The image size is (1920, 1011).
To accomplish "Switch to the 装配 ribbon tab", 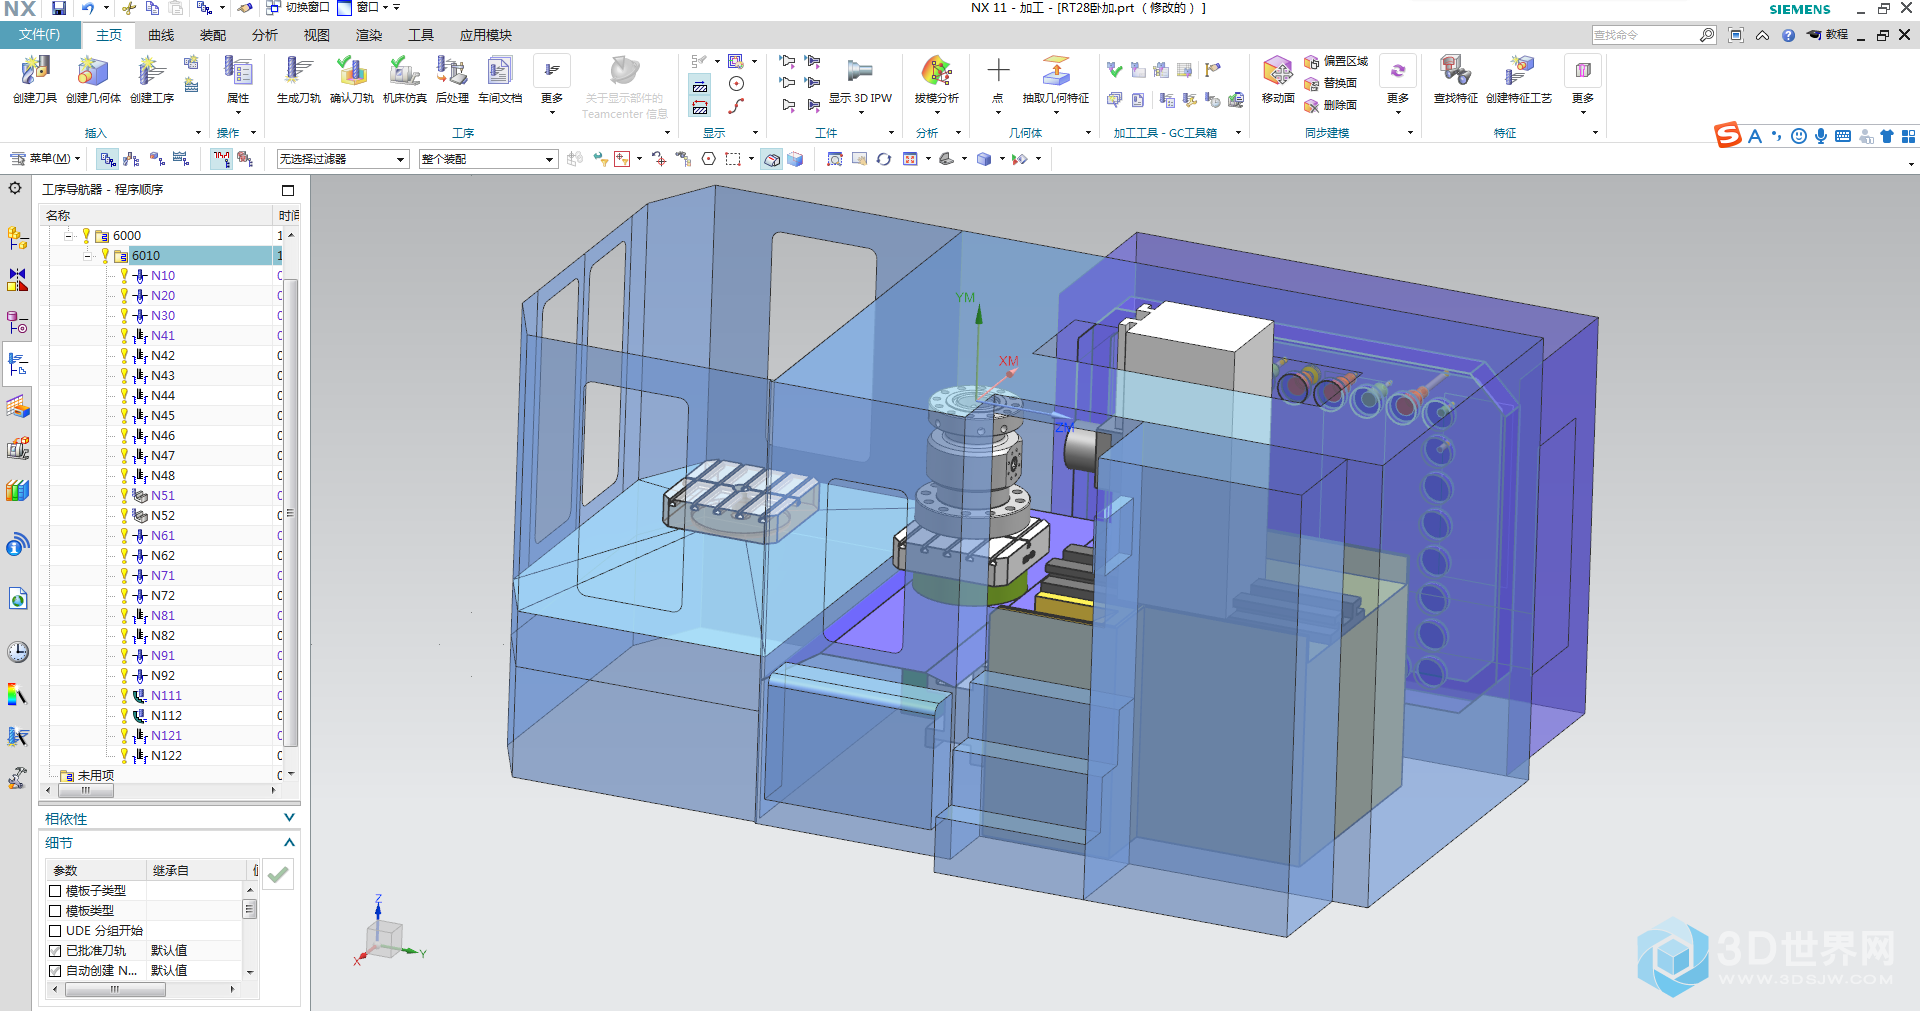I will coord(213,35).
